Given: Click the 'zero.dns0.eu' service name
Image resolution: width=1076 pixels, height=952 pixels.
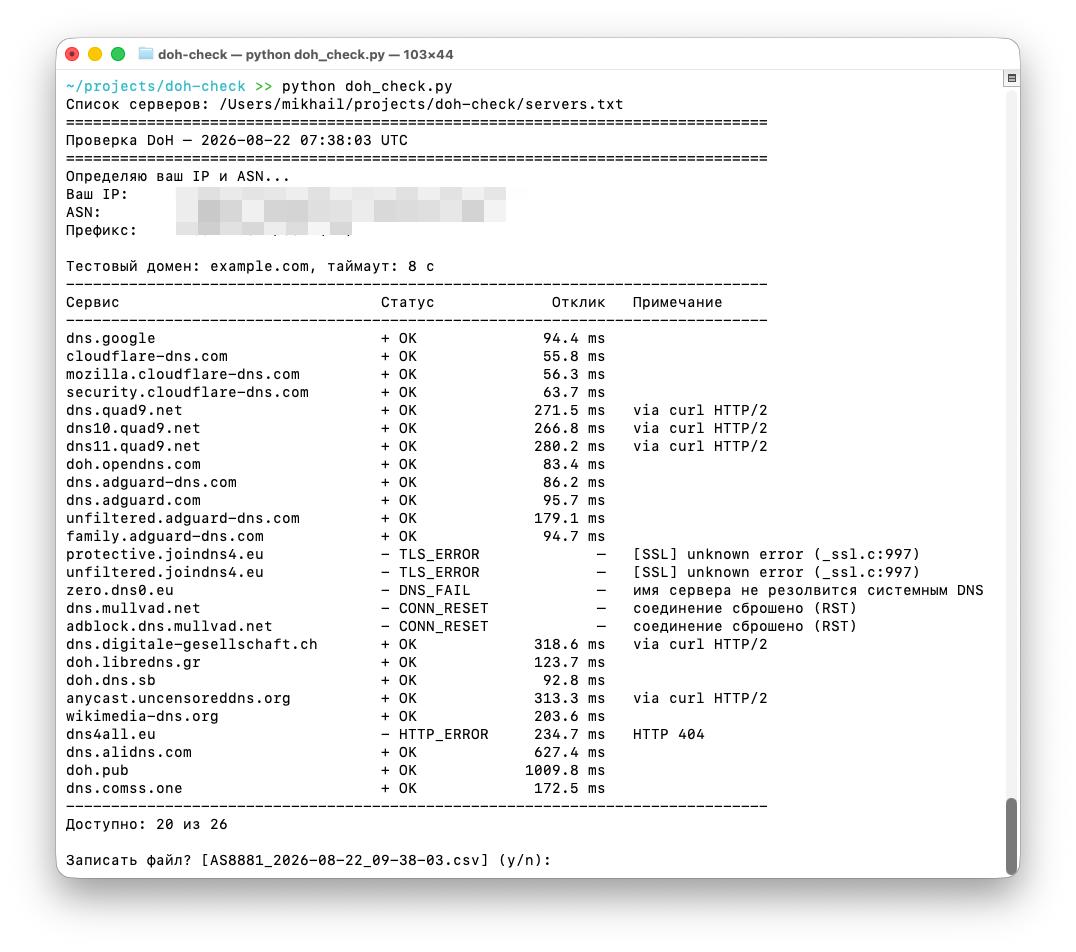Looking at the screenshot, I should pyautogui.click(x=119, y=590).
